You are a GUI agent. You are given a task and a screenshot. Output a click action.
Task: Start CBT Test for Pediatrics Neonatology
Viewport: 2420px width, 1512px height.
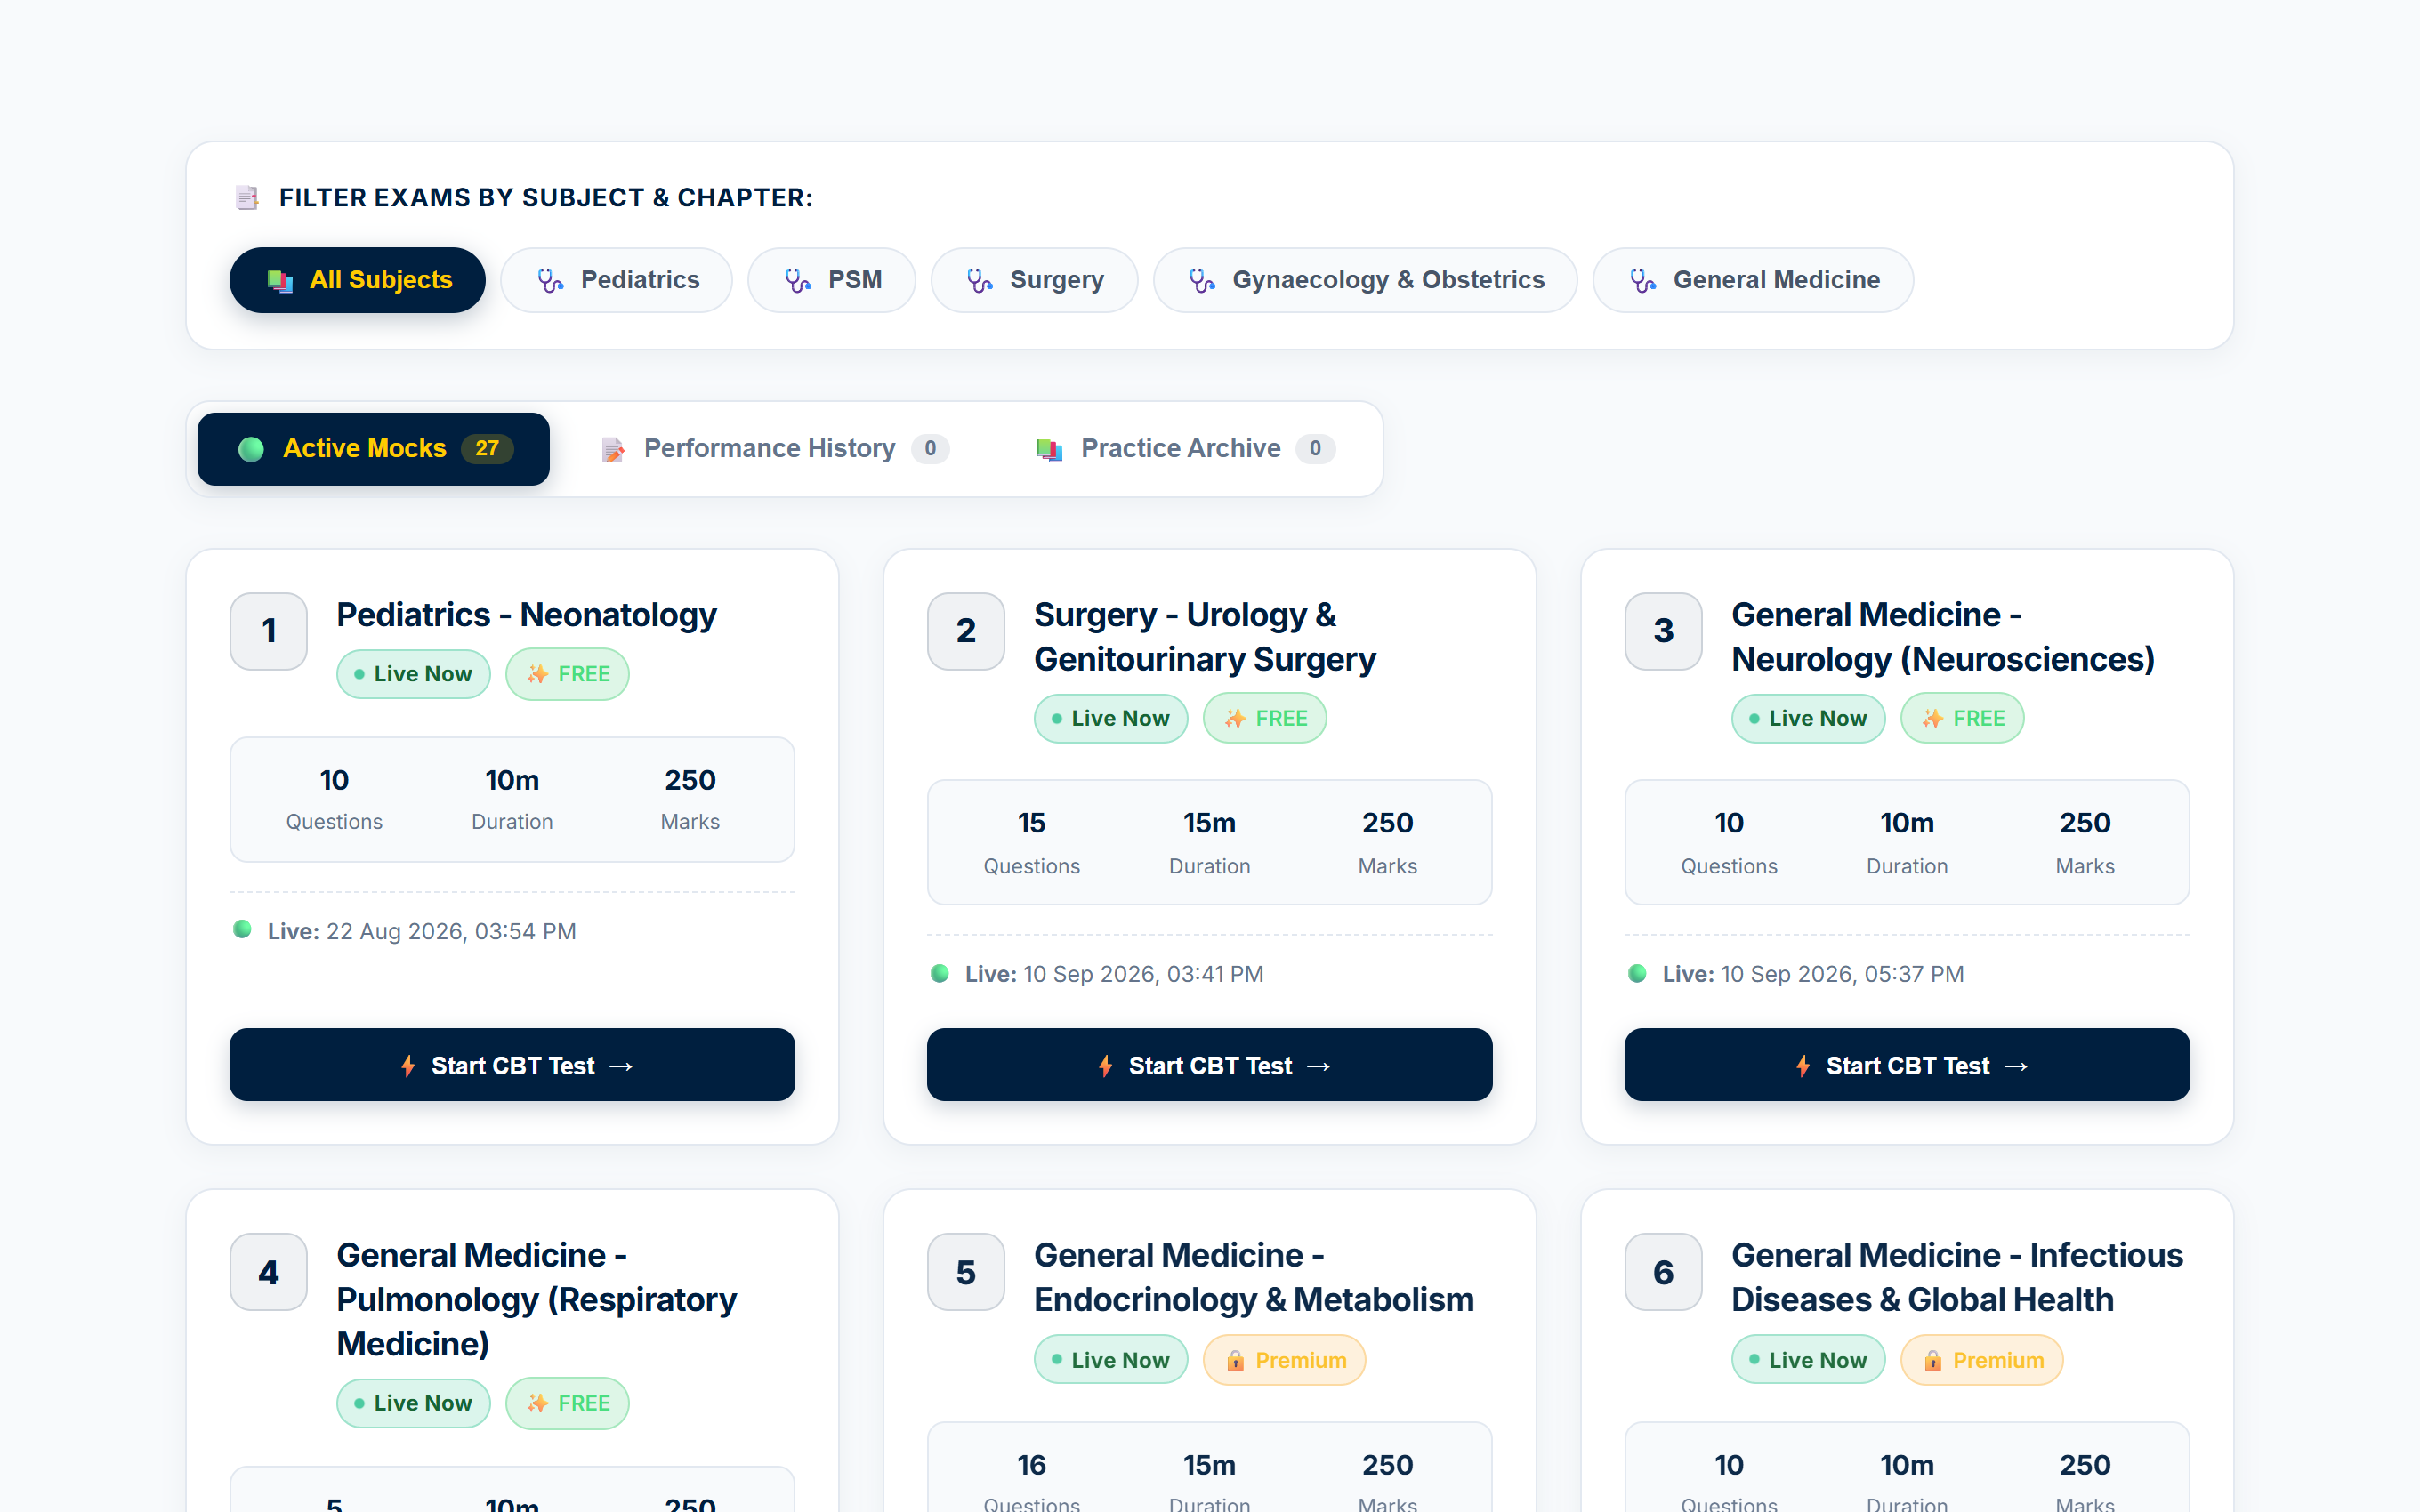512,1065
